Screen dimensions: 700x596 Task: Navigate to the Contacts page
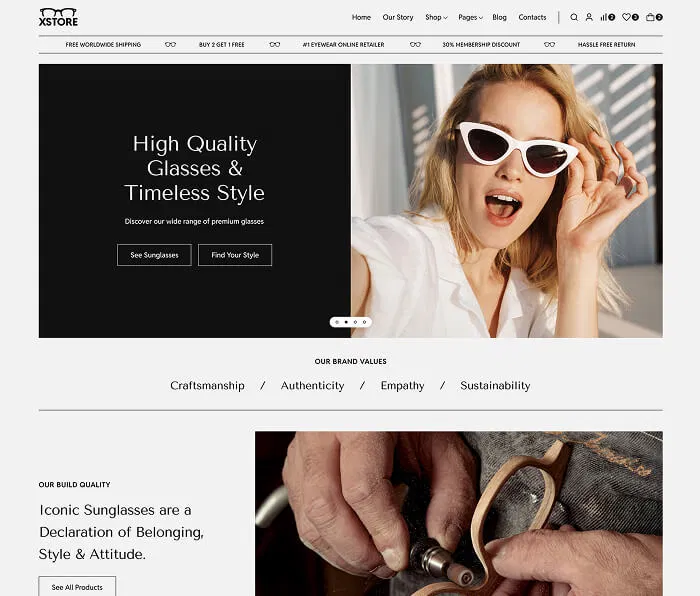(532, 17)
